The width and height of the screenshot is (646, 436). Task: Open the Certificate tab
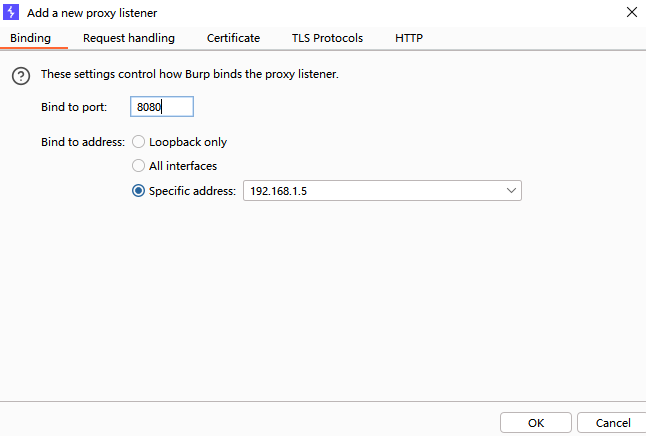point(233,38)
